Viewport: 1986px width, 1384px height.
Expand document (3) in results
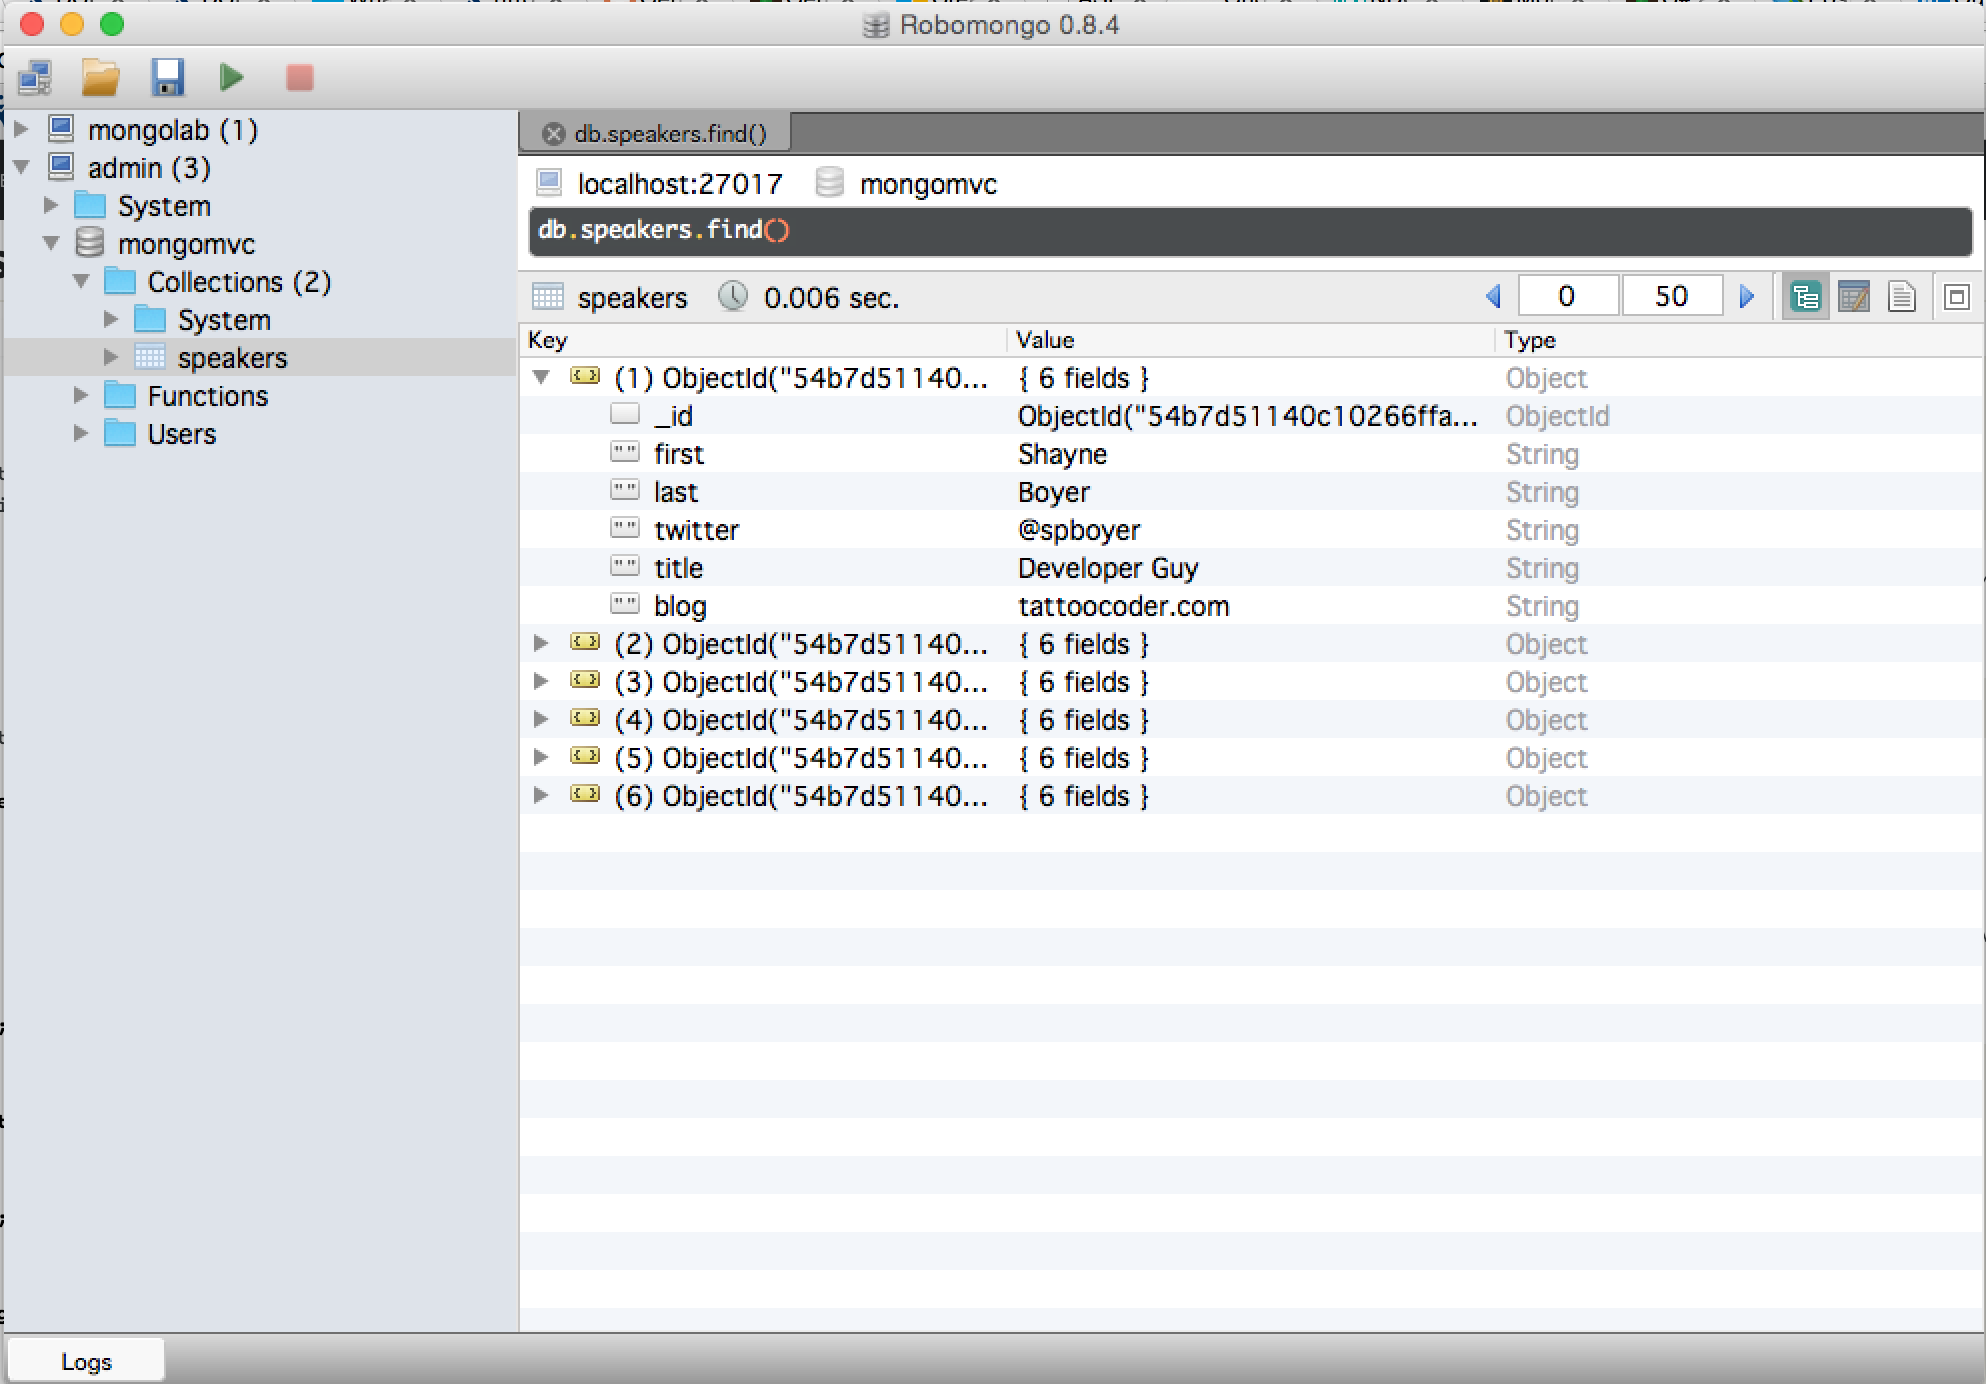click(541, 681)
